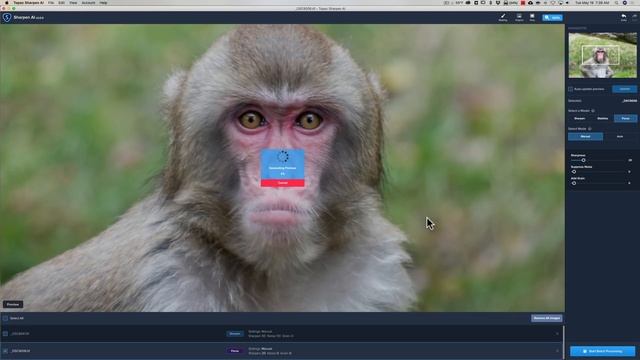The image size is (640, 360).
Task: Click the Sharpness slider handle
Action: coord(583,160)
